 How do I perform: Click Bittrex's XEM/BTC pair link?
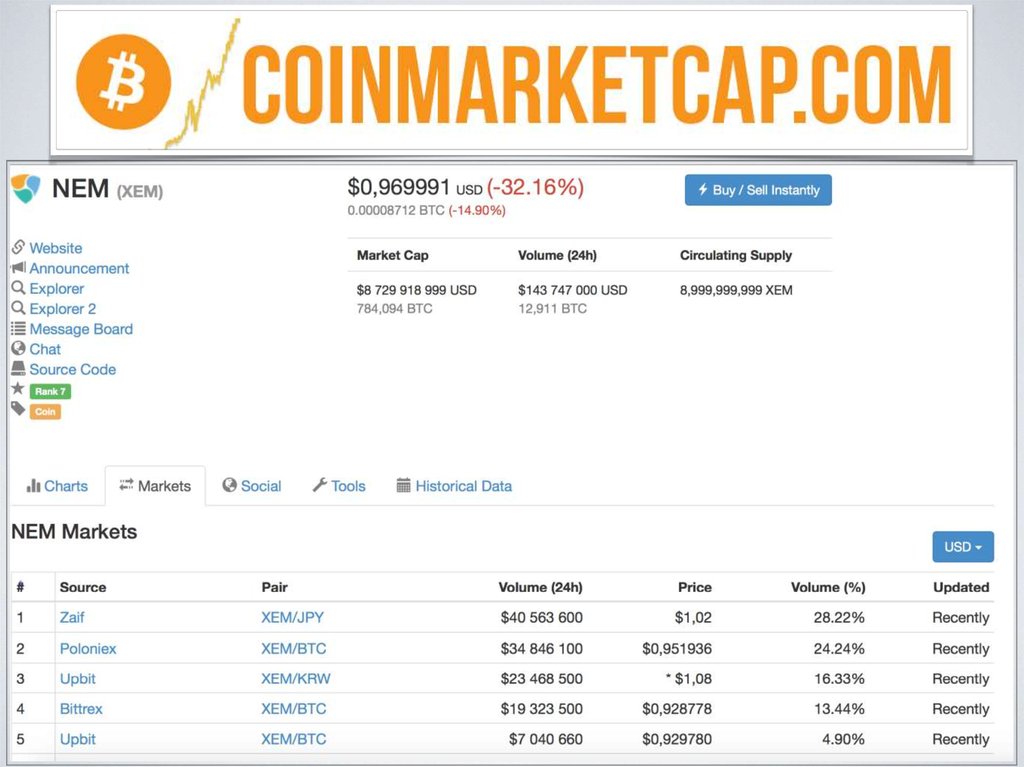point(294,709)
